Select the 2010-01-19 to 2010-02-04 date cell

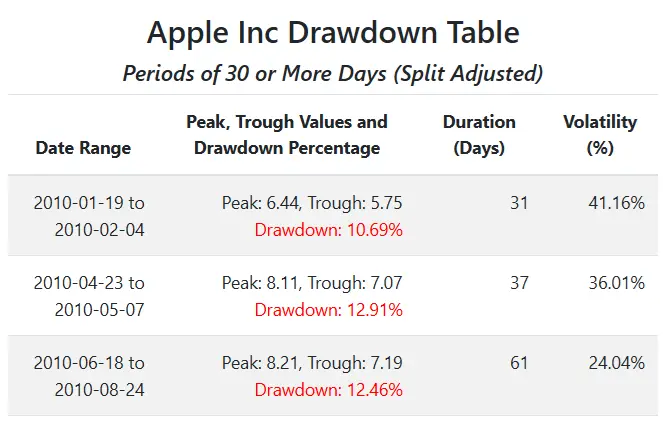tap(89, 216)
